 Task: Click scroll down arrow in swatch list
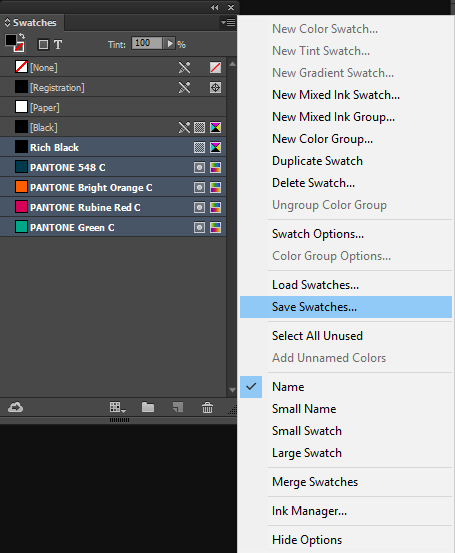232,390
